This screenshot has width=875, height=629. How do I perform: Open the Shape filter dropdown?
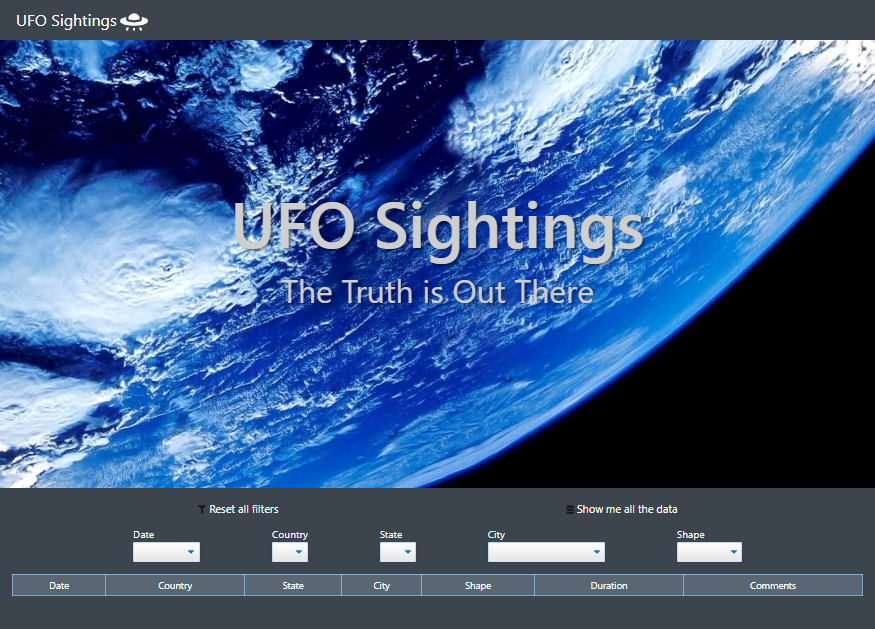coord(709,552)
